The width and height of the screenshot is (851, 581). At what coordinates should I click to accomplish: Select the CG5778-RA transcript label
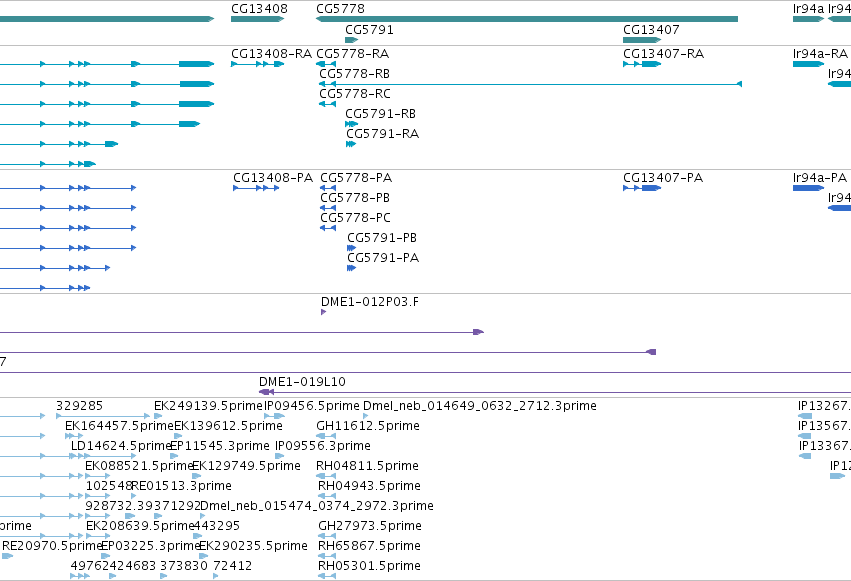tap(352, 54)
